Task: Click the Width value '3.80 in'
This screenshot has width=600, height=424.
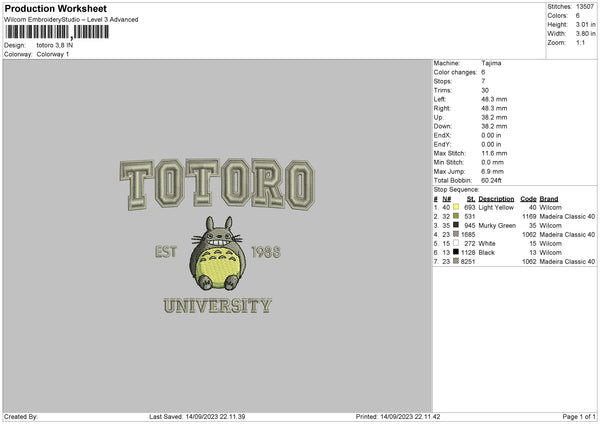Action: (x=585, y=34)
